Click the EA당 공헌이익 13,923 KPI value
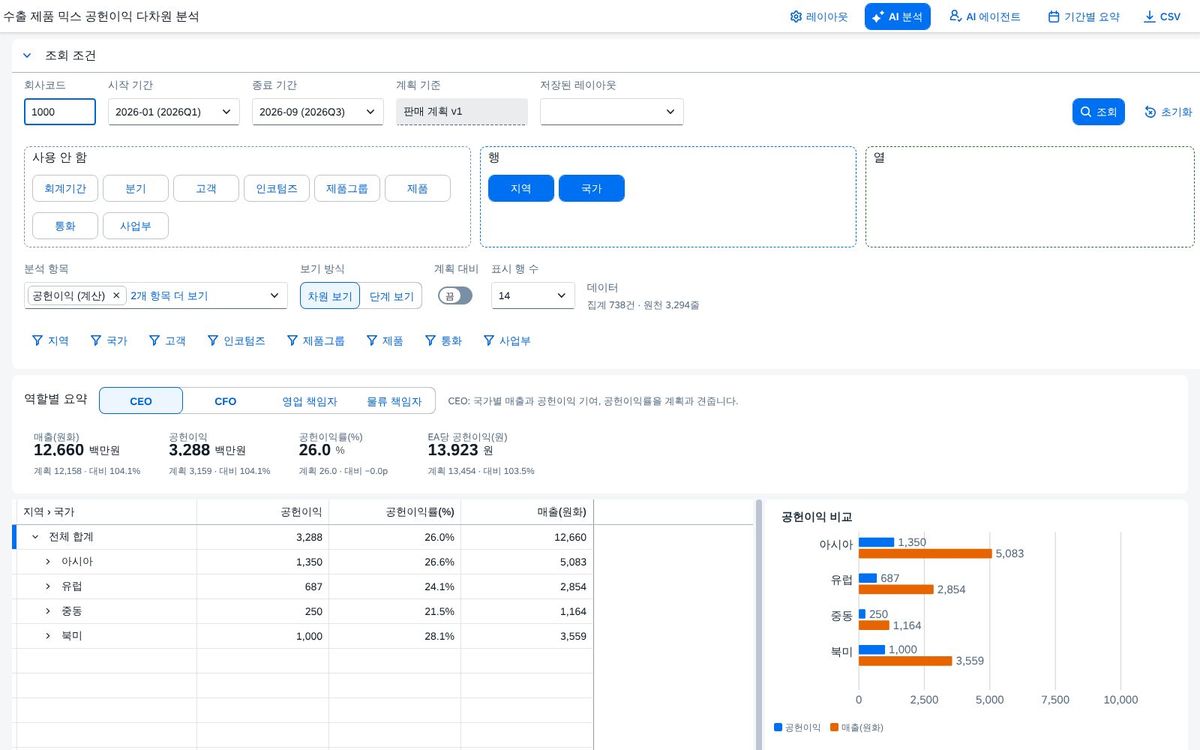The image size is (1200, 750). pyautogui.click(x=453, y=450)
